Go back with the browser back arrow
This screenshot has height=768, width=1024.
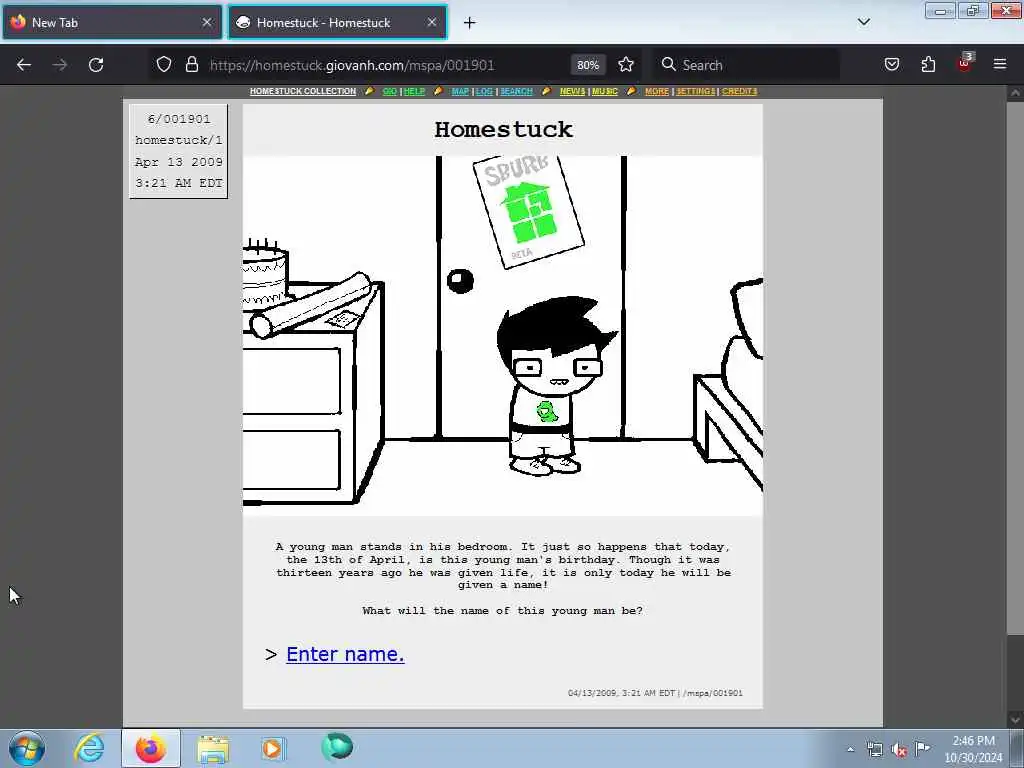[24, 65]
